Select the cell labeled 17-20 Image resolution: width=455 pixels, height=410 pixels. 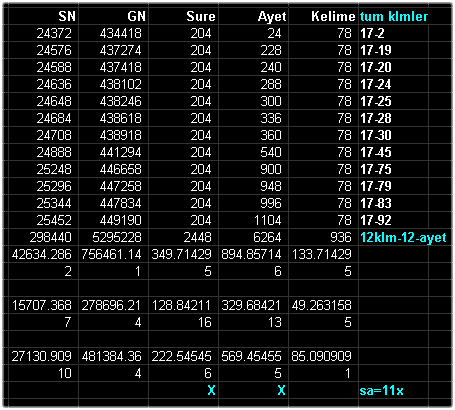[394, 67]
